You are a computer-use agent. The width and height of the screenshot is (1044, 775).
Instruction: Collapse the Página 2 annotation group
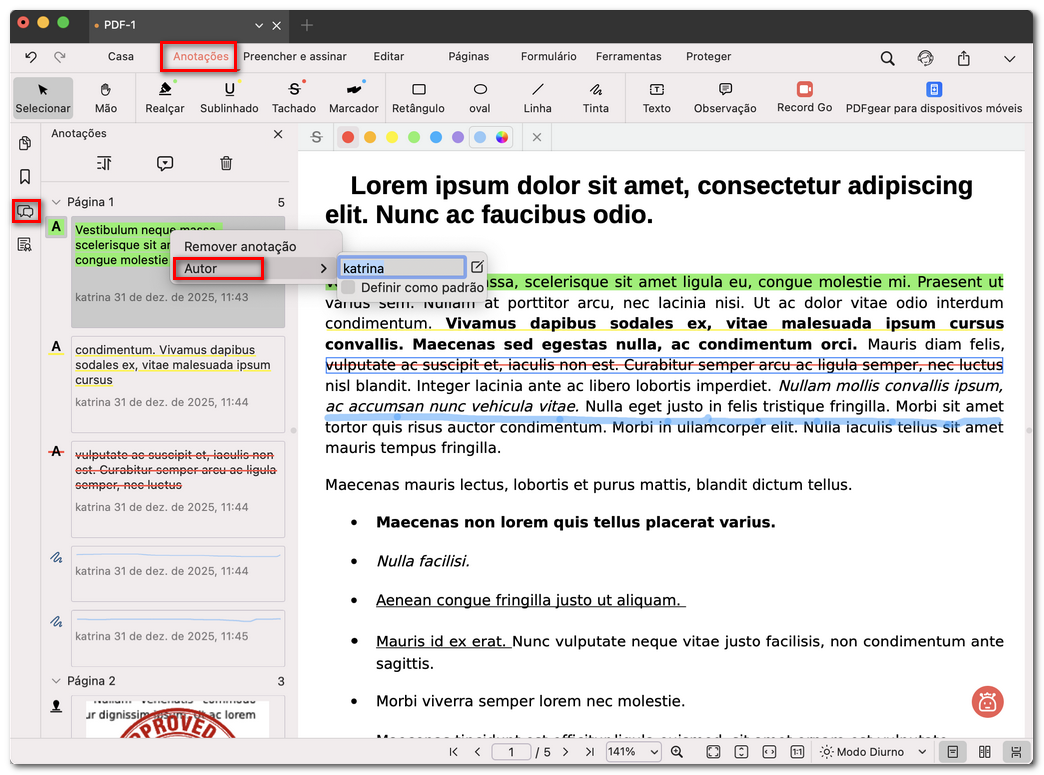tap(56, 681)
